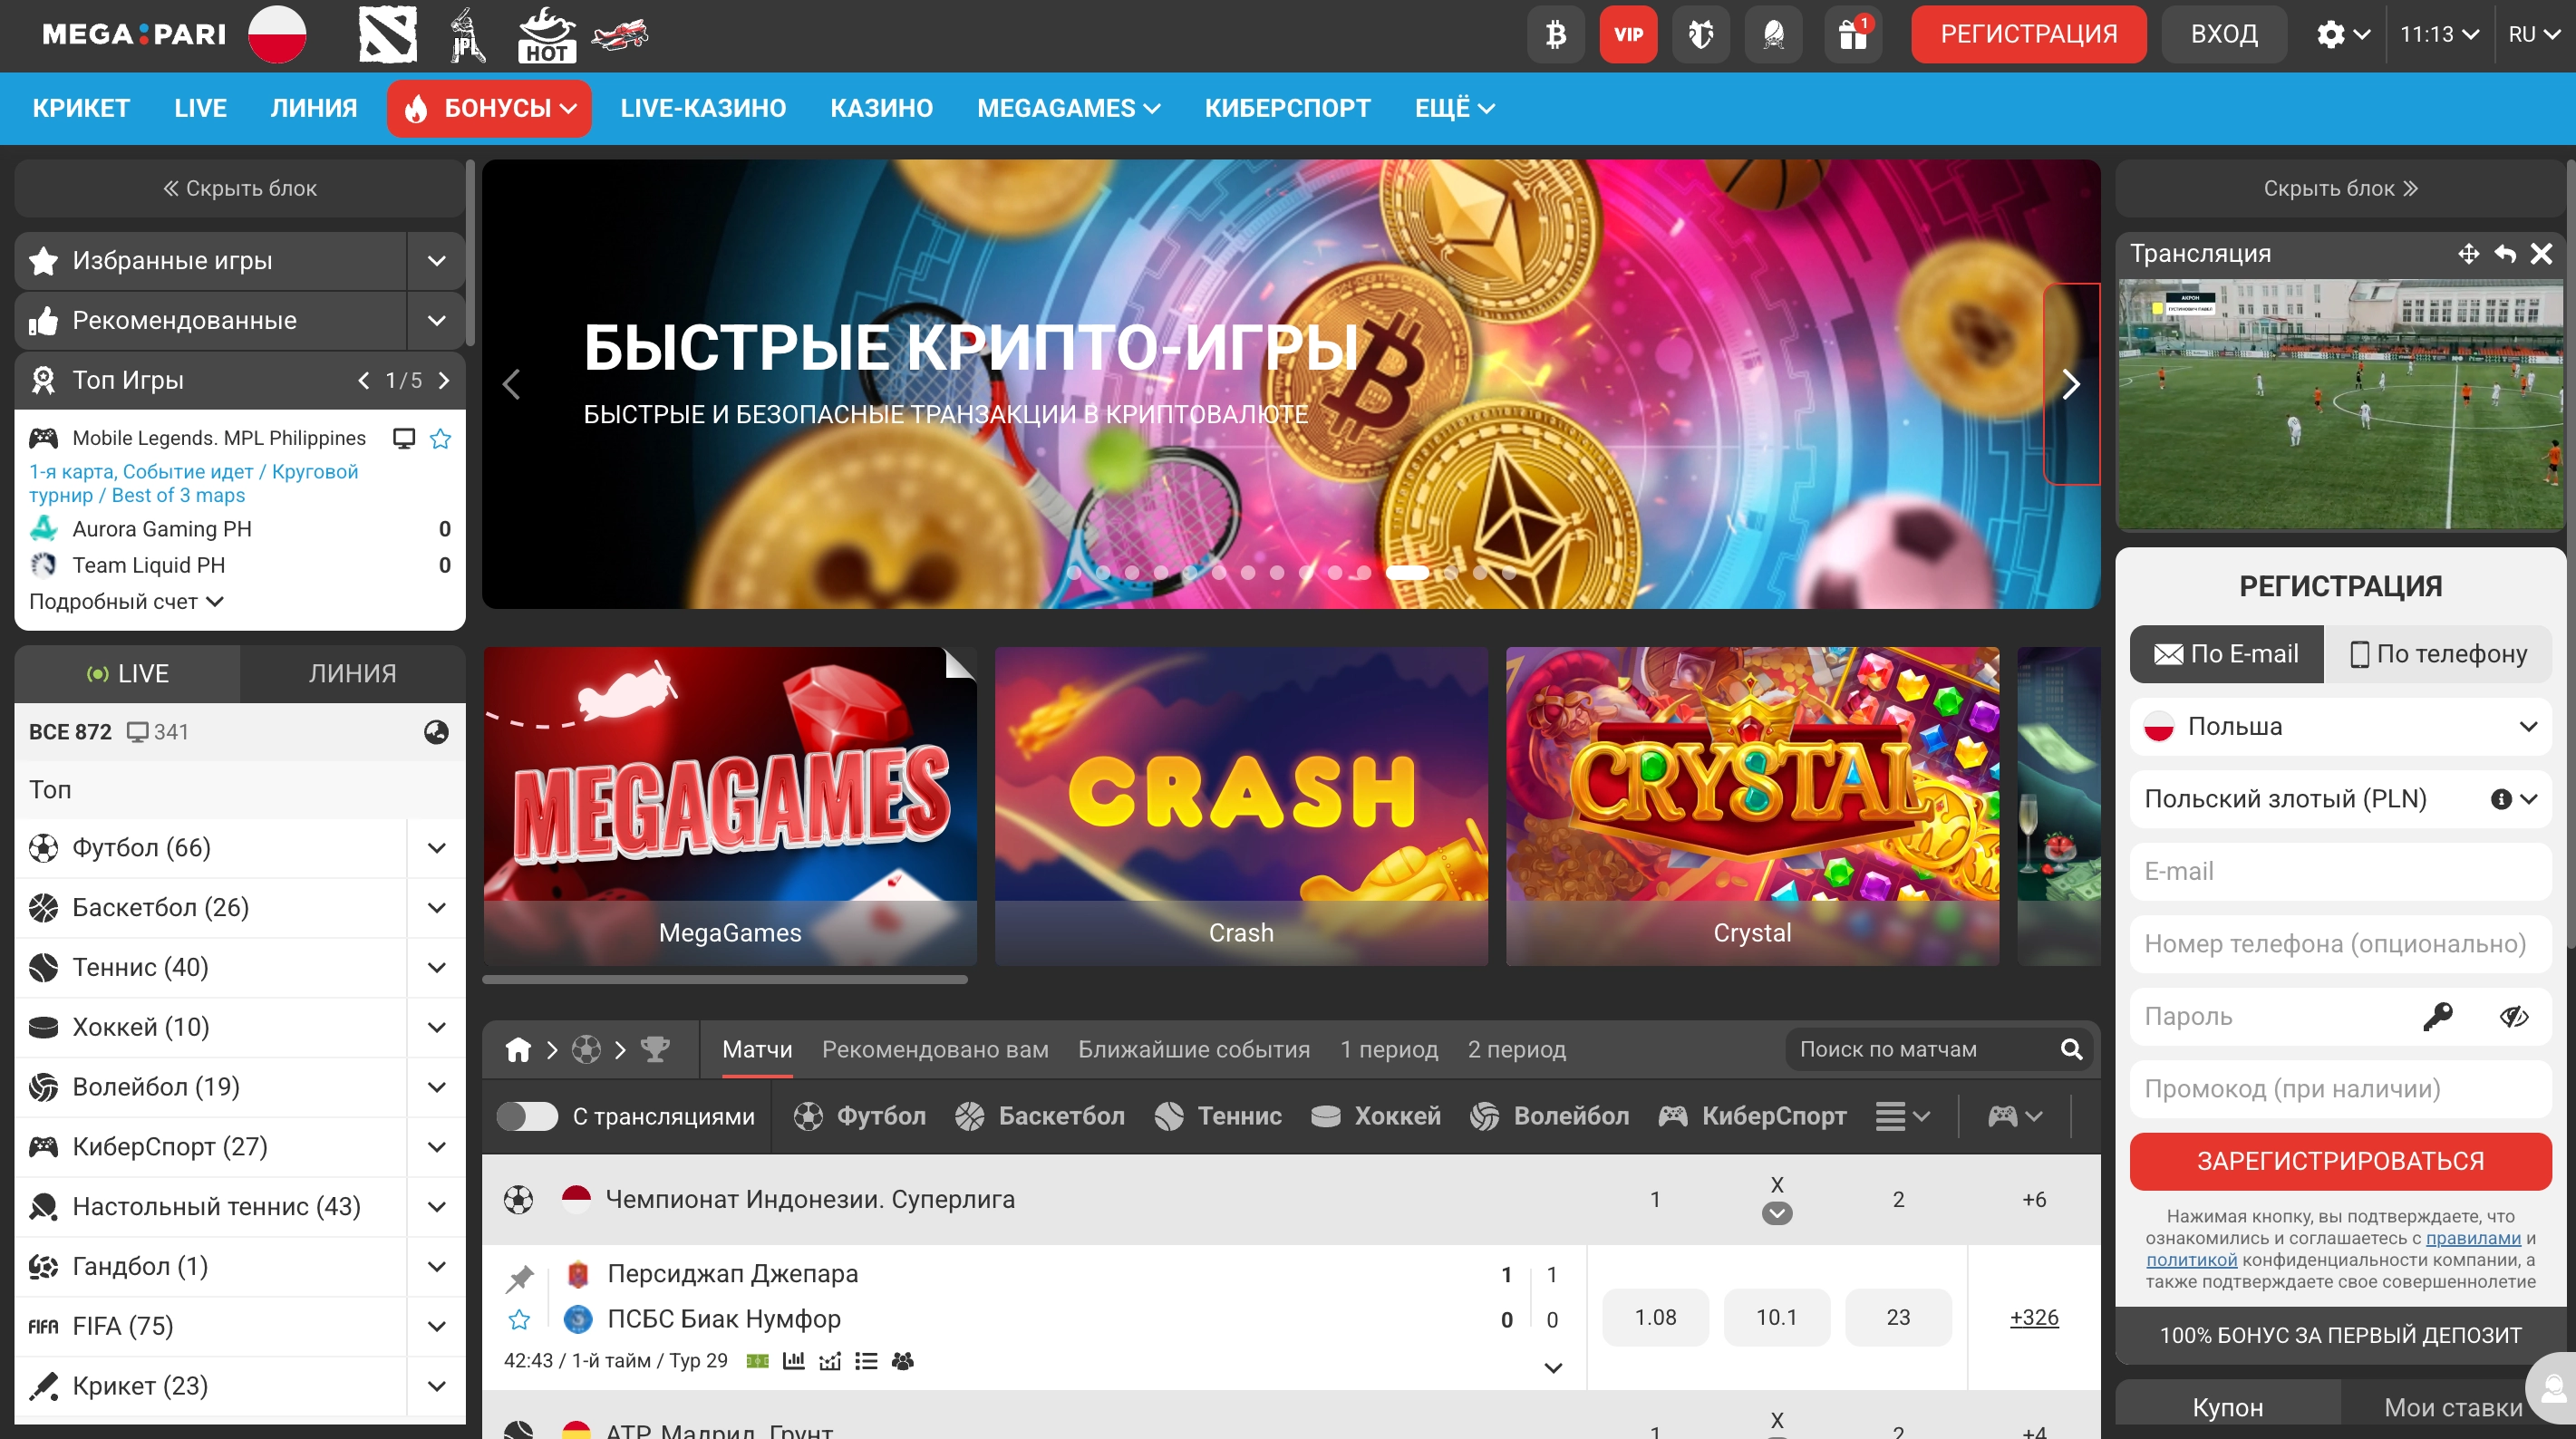The height and width of the screenshot is (1439, 2576).
Task: Click the active banner carousel indicator
Action: [x=1407, y=573]
